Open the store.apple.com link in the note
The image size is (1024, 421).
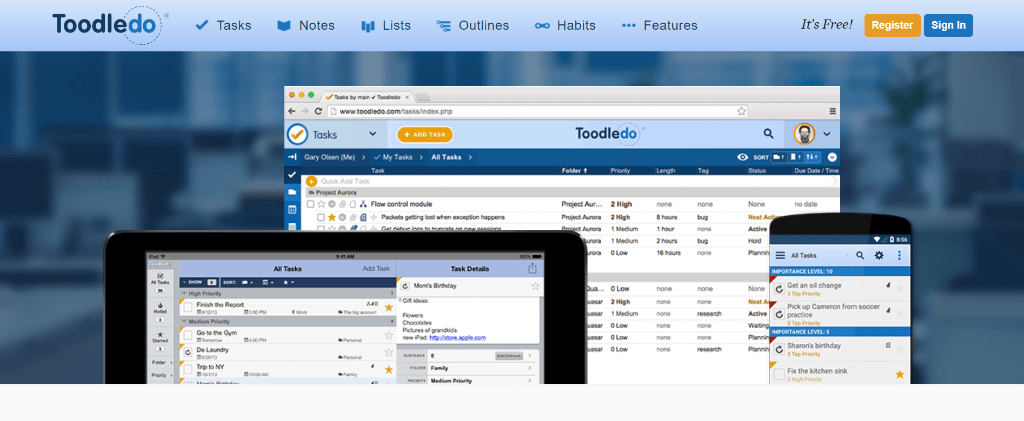pos(457,337)
